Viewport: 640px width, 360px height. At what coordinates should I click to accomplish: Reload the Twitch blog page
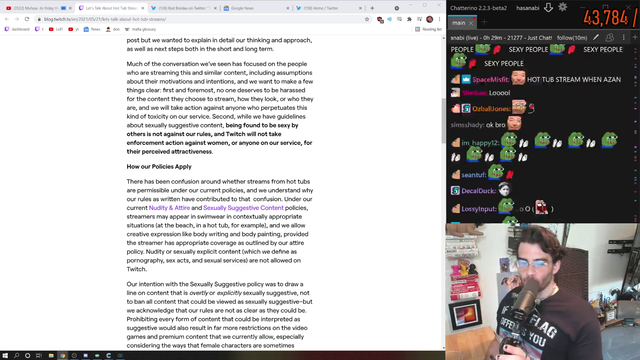(x=27, y=19)
